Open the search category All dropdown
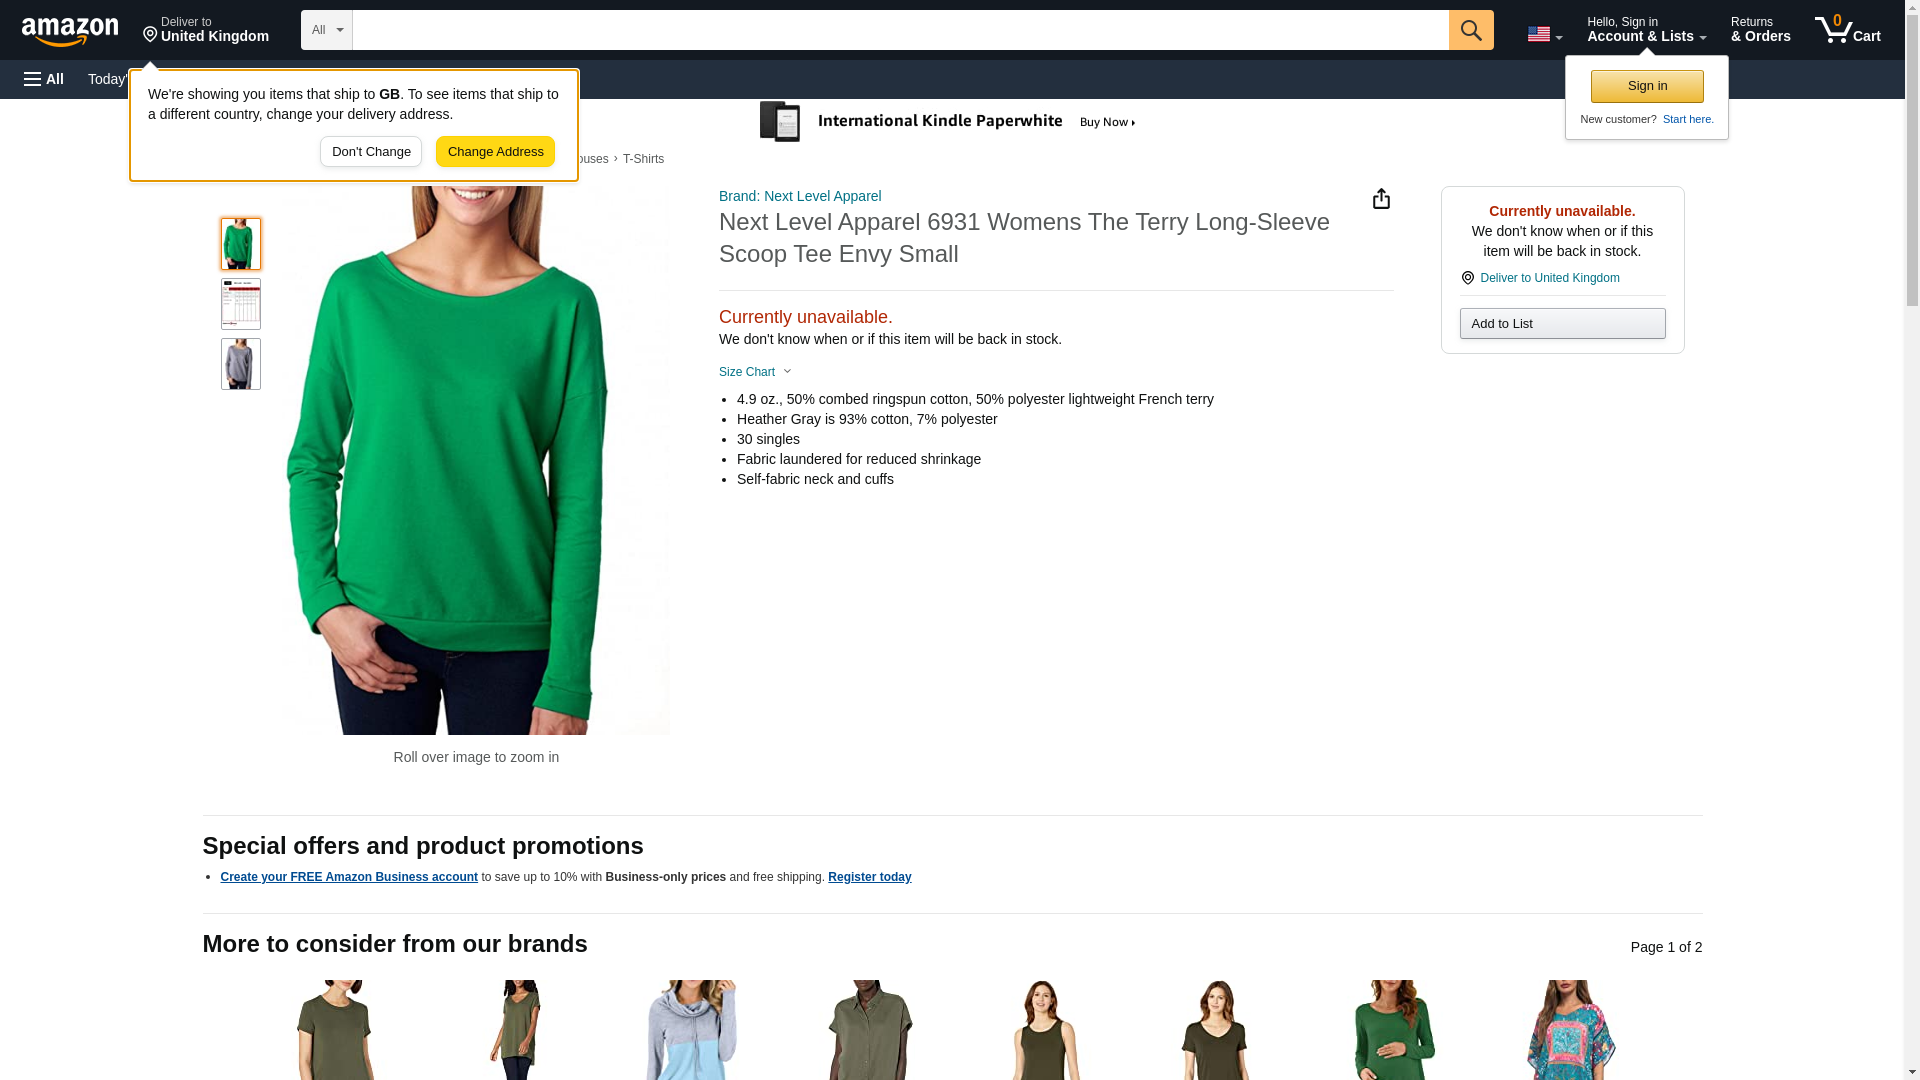 pos(326,30)
